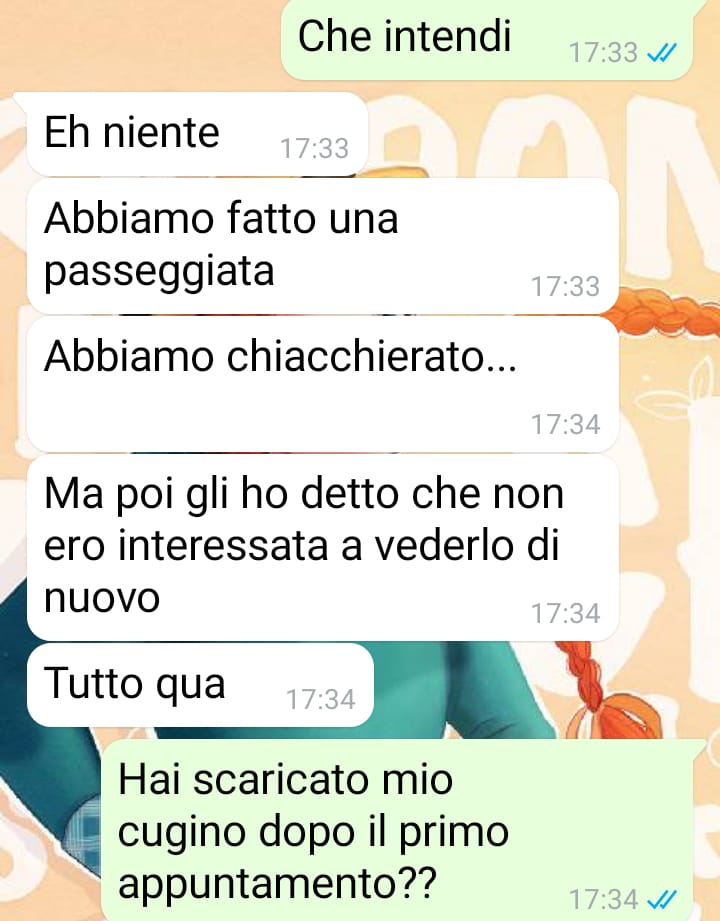Screen dimensions: 720x921
Task: Tap the 'Che intendi' sent message
Action: (486, 40)
